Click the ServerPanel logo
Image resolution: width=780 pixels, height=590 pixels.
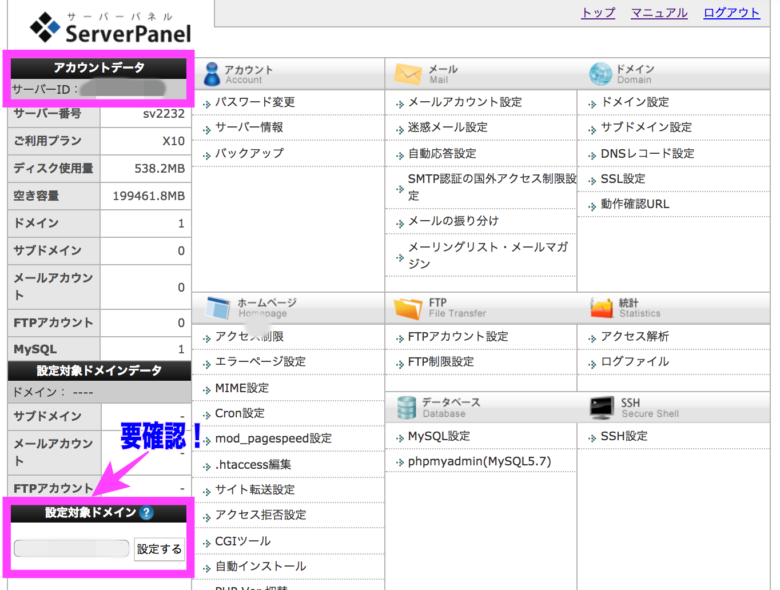[x=110, y=28]
